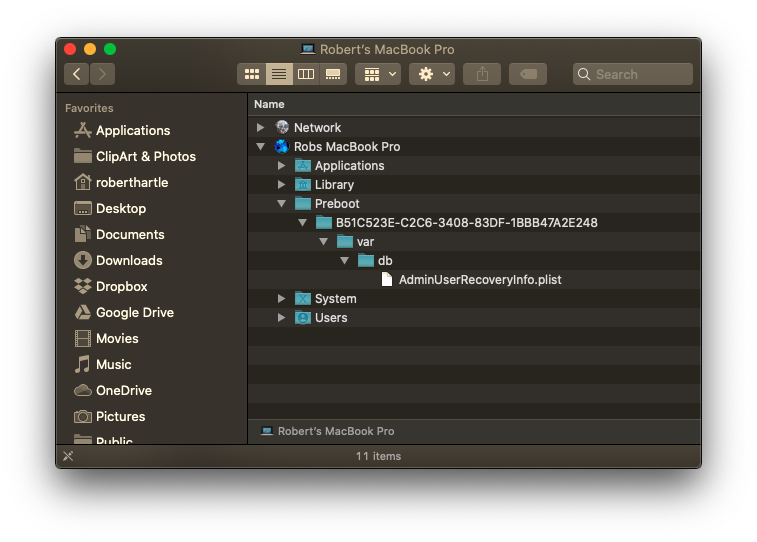Select the System folder icon
The height and width of the screenshot is (542, 757).
tap(303, 299)
